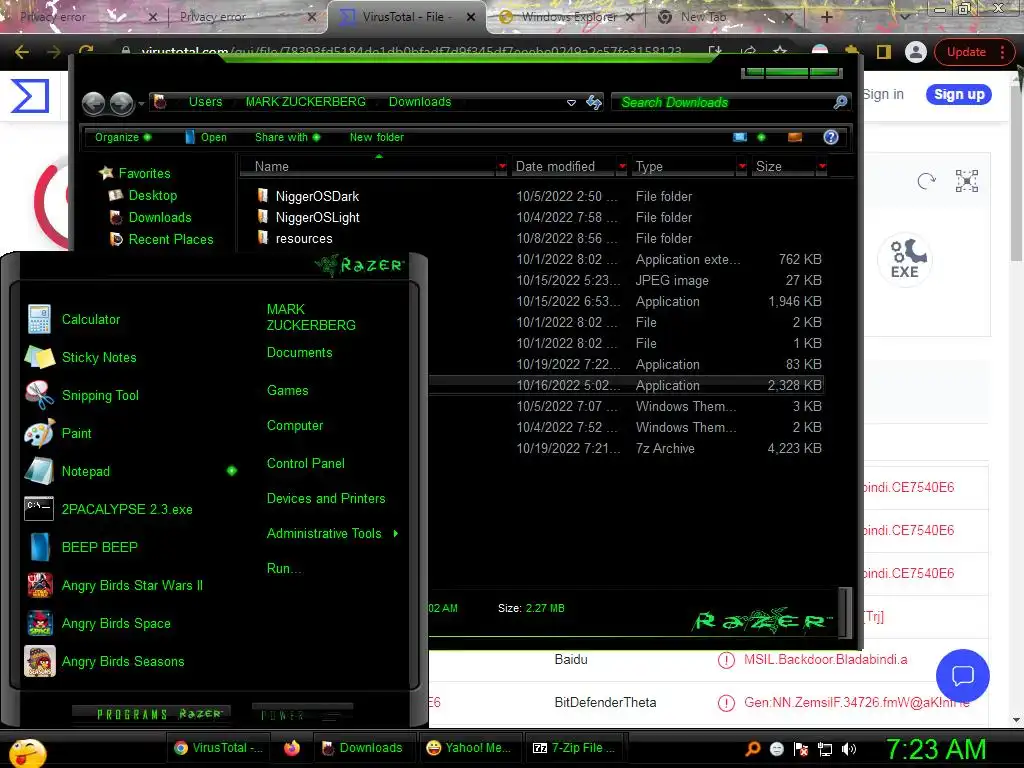Click the Explorer forward arrow button
1024x768 pixels.
pyautogui.click(x=121, y=103)
